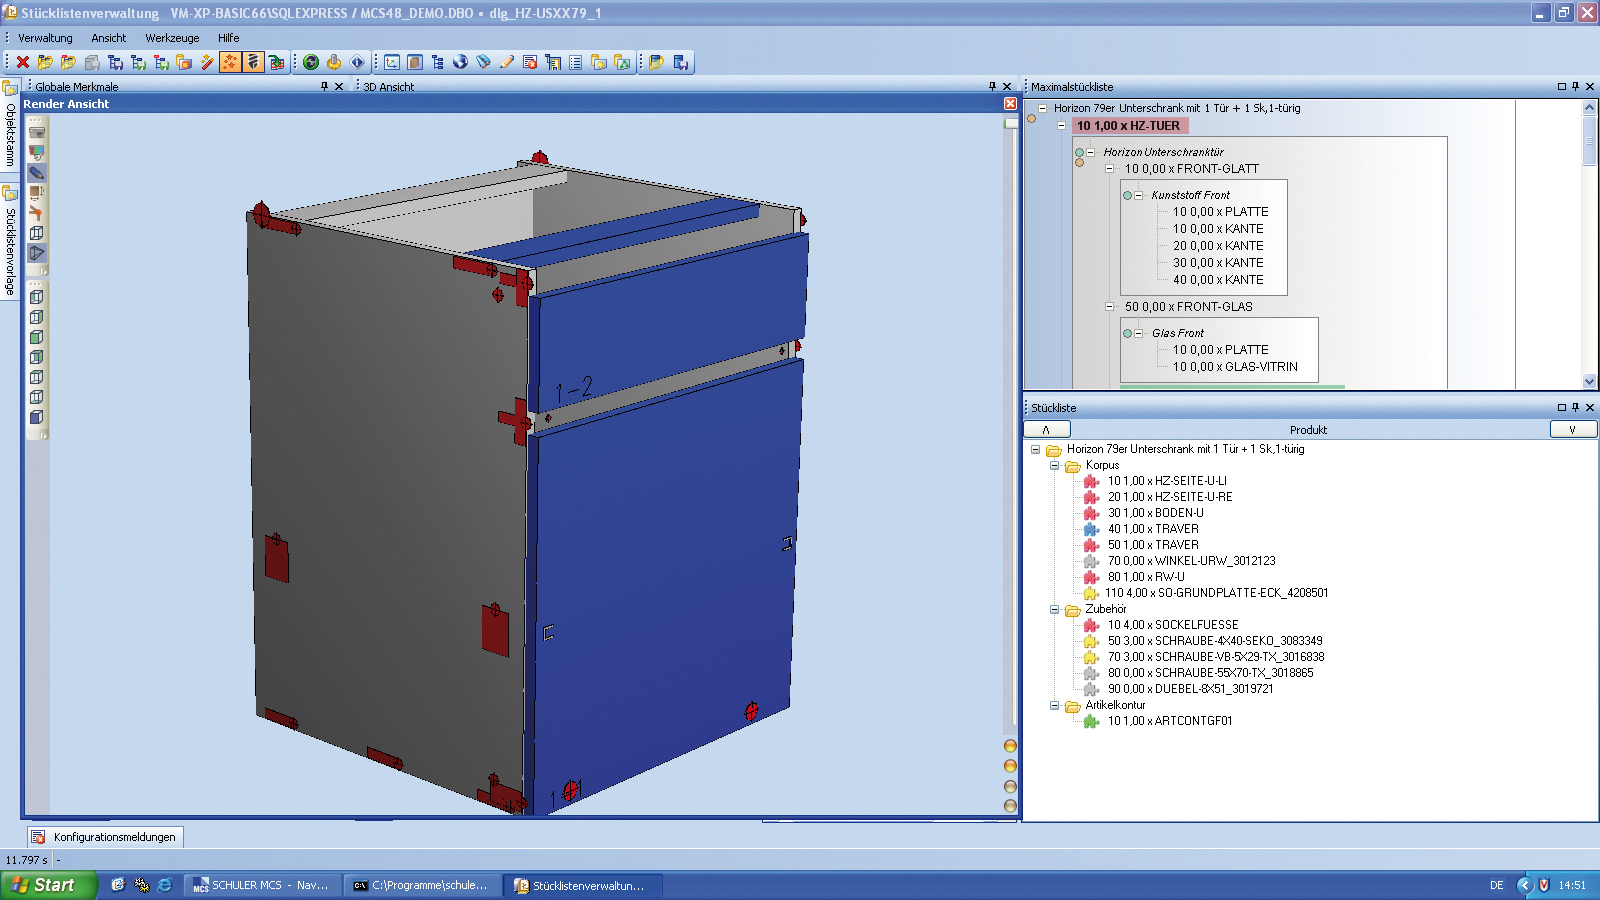
Task: Click the globe toolbar icon
Action: (460, 62)
